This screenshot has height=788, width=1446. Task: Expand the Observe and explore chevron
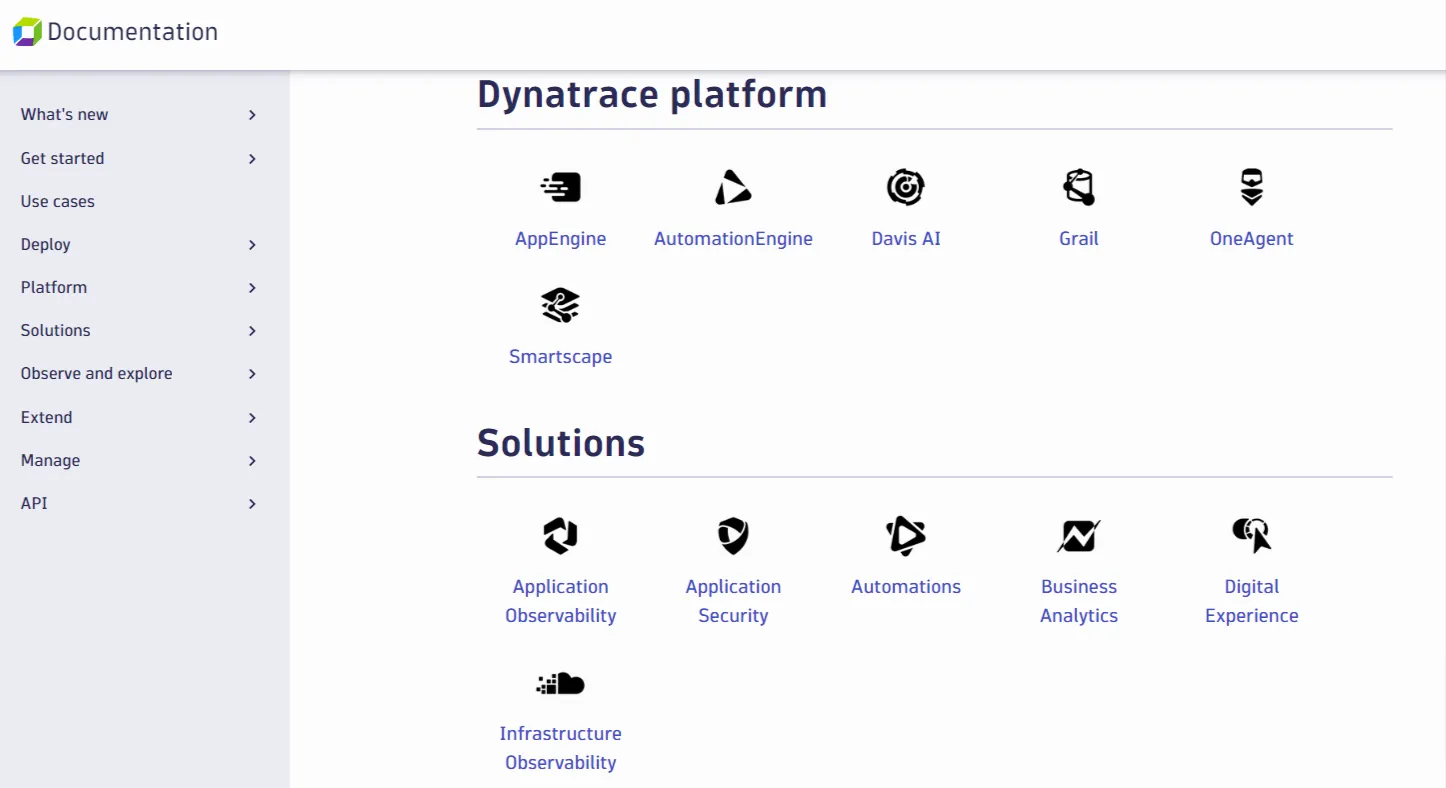(252, 374)
